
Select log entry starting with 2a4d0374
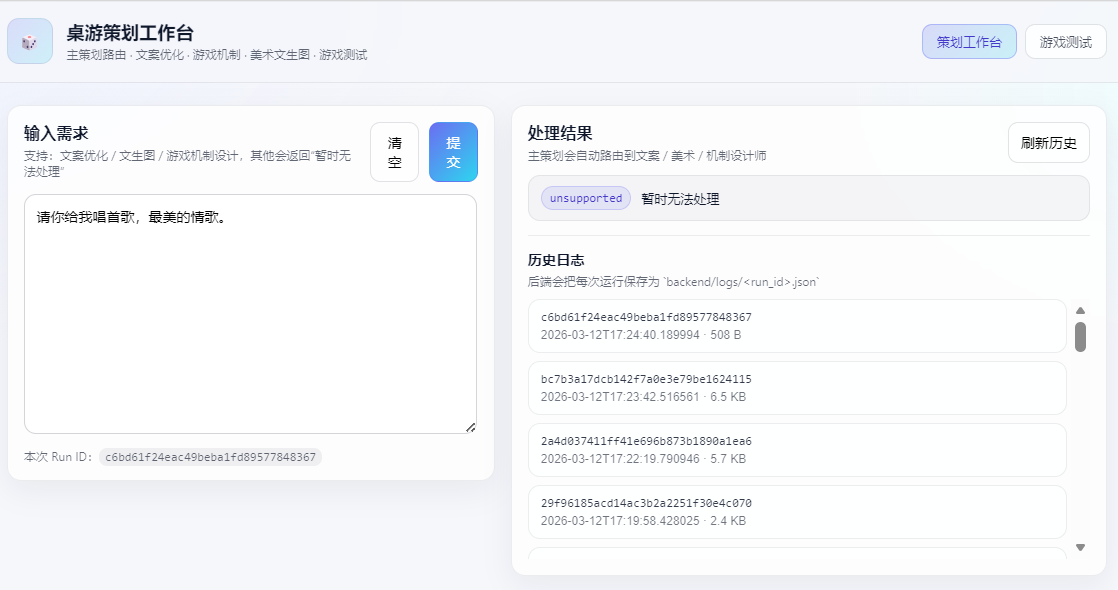(797, 450)
